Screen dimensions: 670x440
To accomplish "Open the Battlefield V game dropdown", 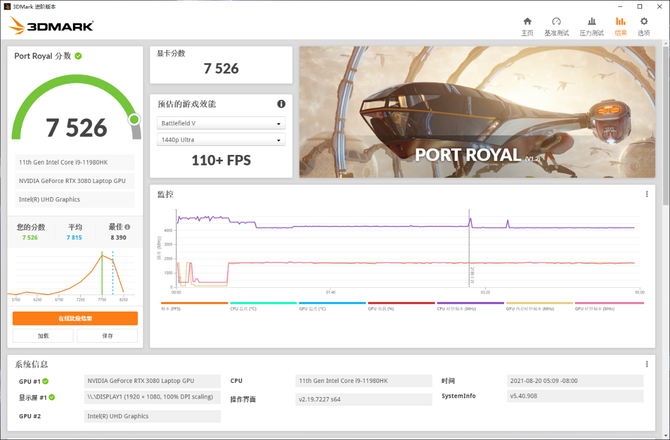I will pos(221,123).
